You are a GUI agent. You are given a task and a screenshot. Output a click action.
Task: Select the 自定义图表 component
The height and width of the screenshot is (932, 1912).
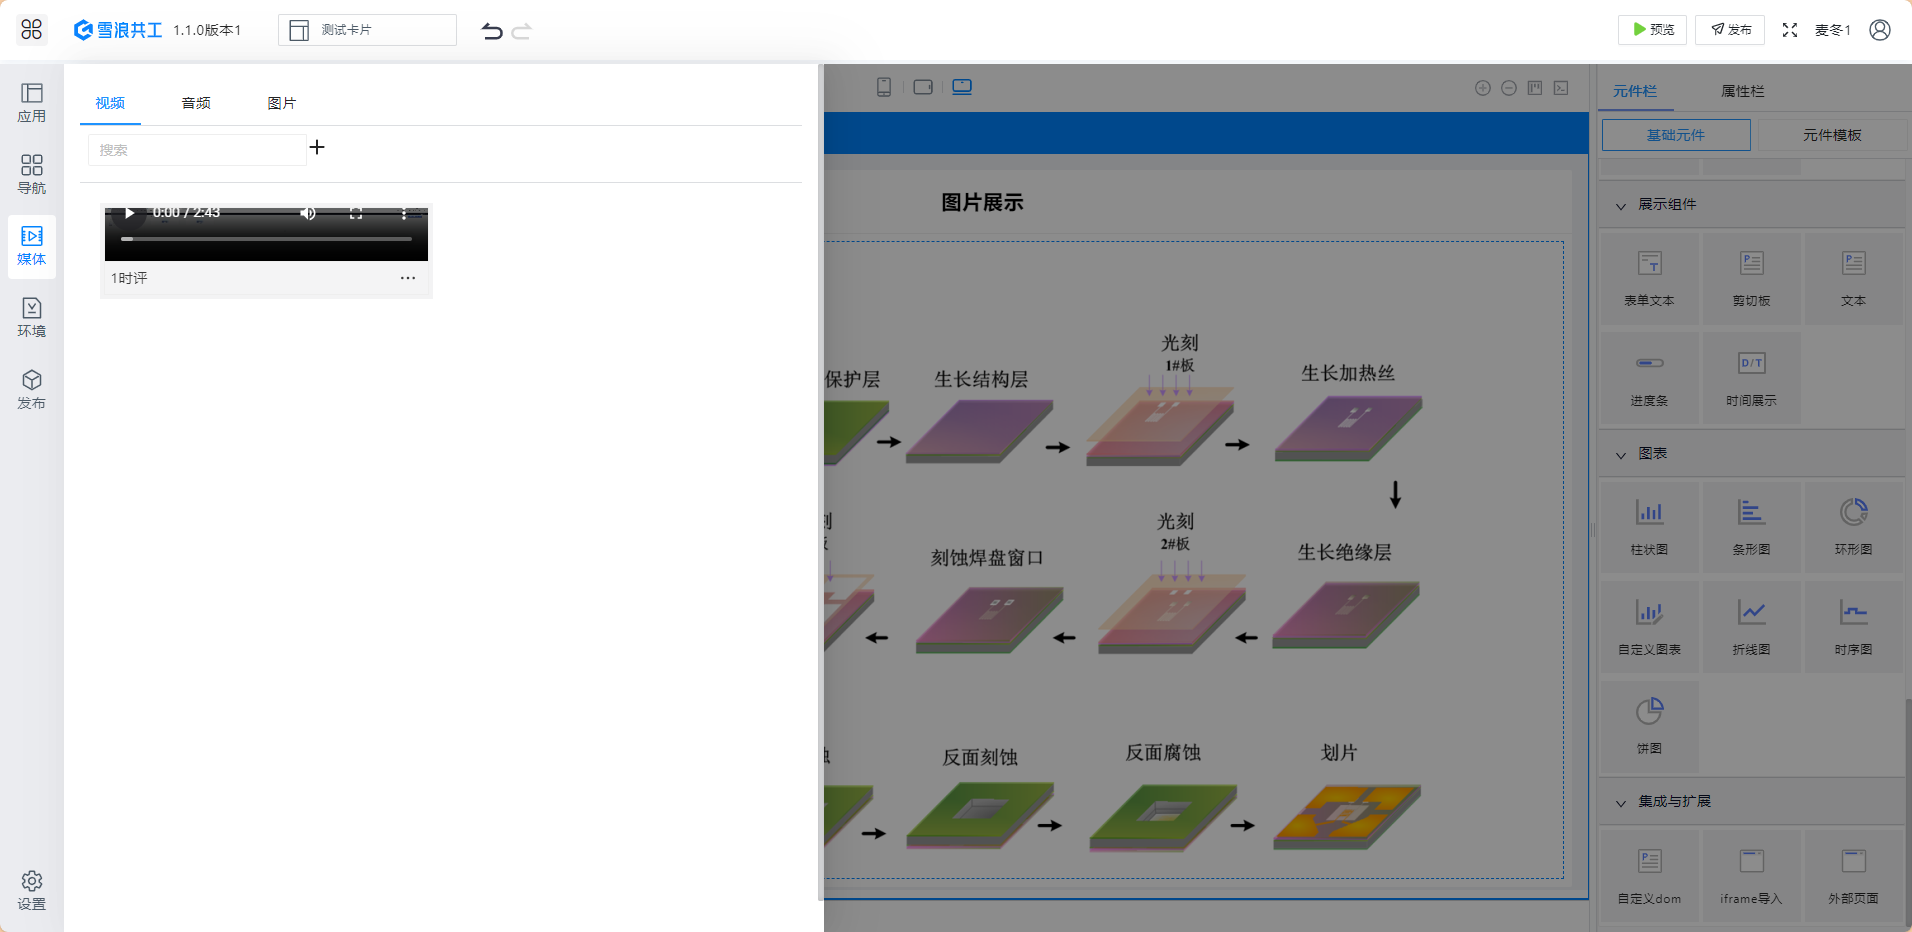[x=1650, y=628]
